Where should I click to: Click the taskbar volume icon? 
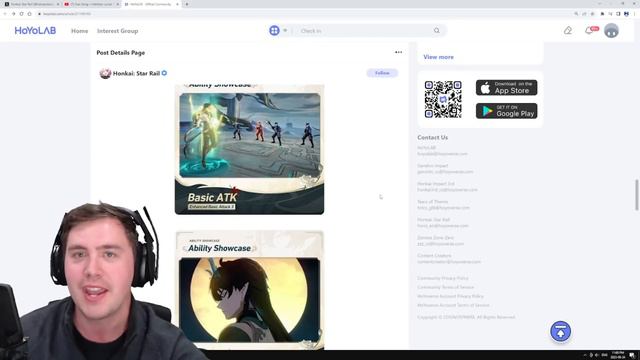(597, 355)
